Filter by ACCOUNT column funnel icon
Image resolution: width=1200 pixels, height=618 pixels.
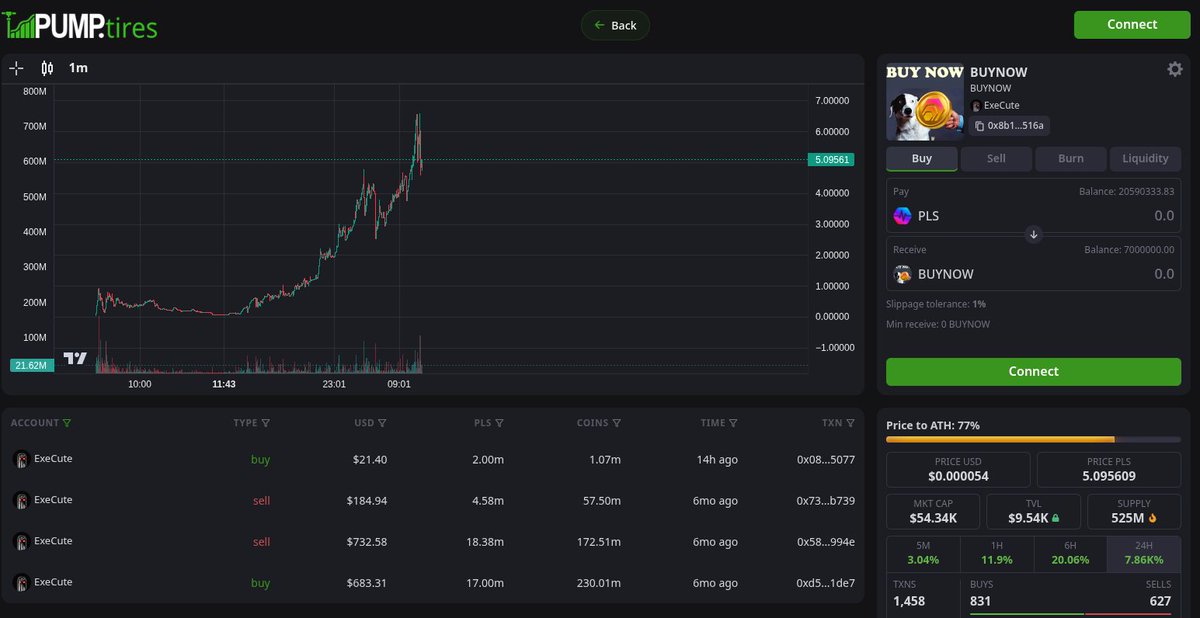tap(67, 423)
